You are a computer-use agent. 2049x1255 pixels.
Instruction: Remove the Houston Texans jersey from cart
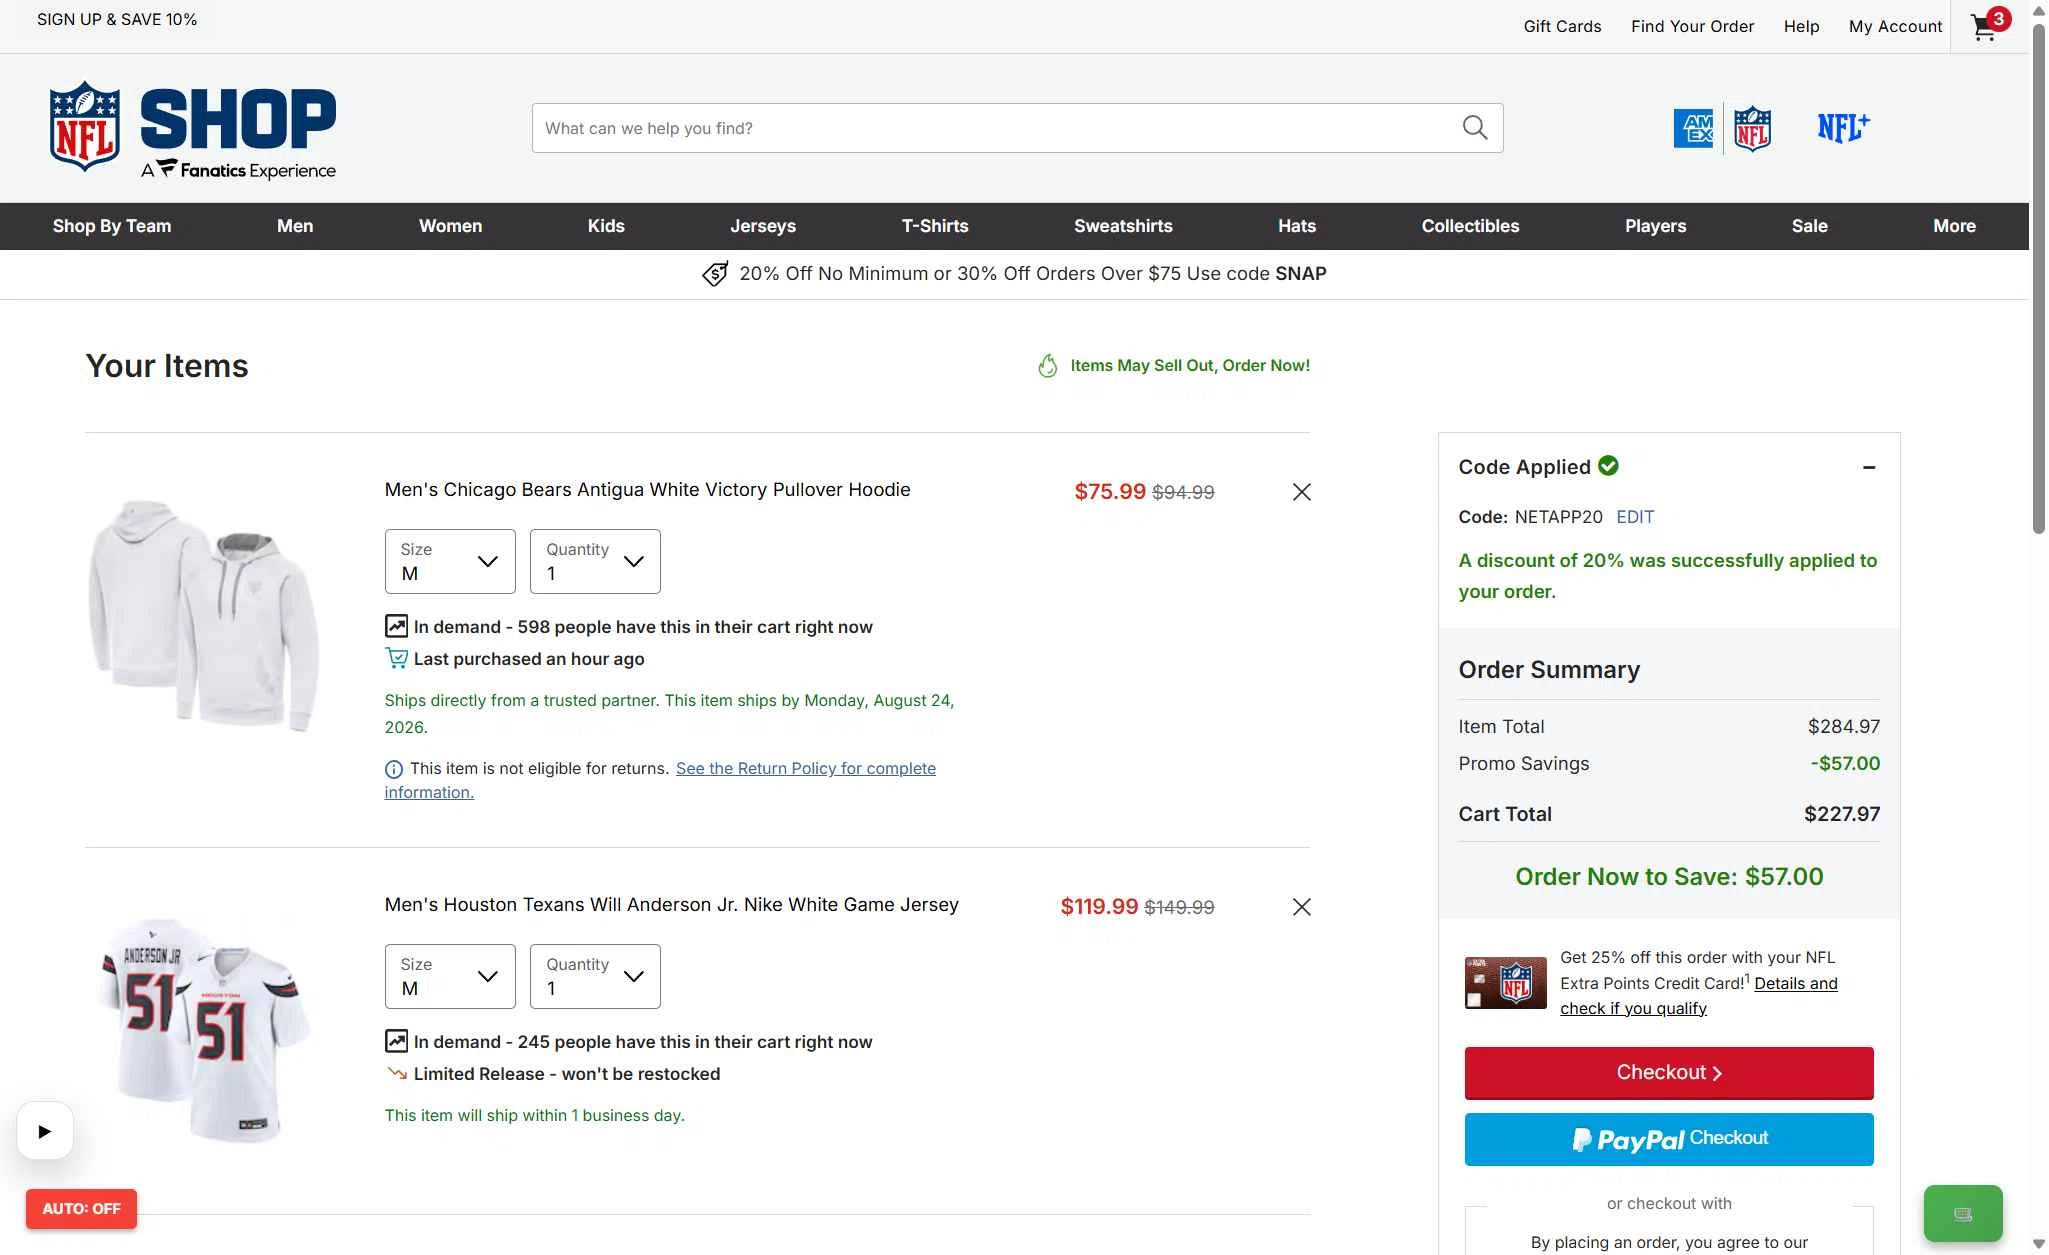click(x=1301, y=907)
